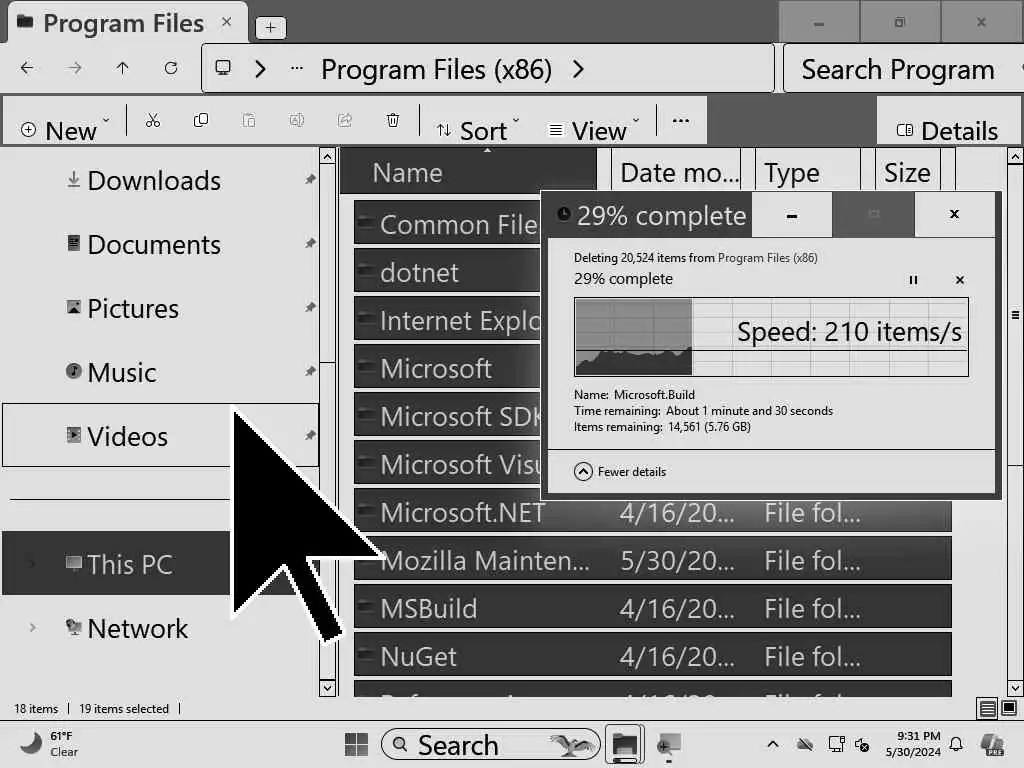Viewport: 1024px width, 768px height.
Task: Select Documents in sidebar
Action: (161, 245)
